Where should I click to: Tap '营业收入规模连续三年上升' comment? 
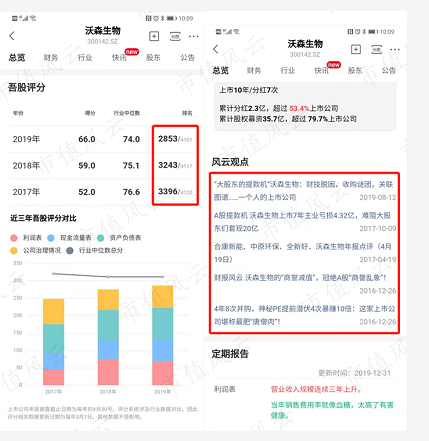pos(316,389)
